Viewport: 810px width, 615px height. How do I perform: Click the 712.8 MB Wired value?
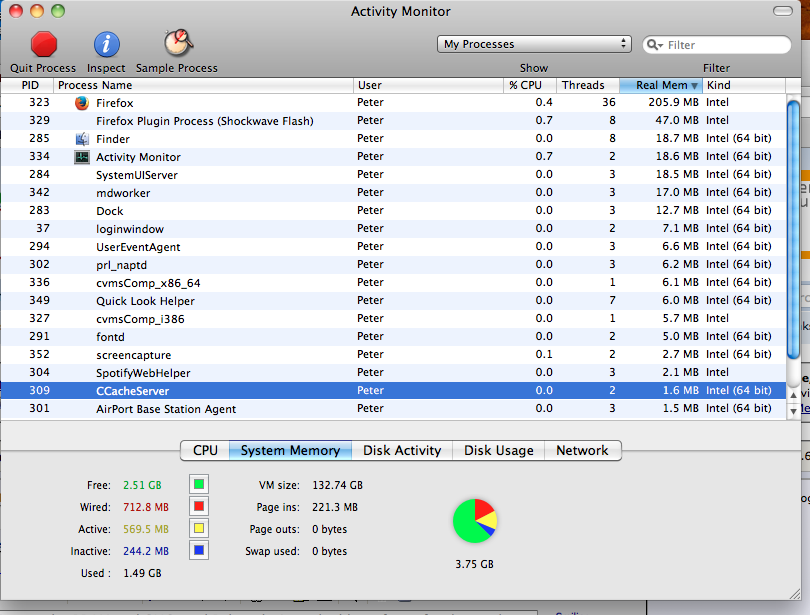click(x=146, y=507)
